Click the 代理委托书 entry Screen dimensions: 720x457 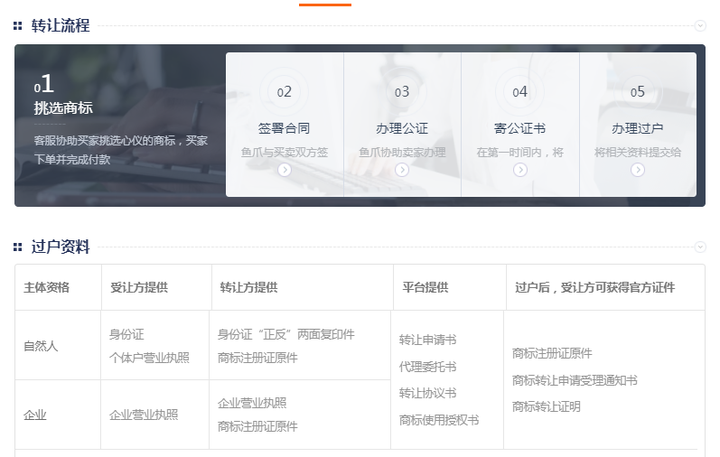pyautogui.click(x=428, y=367)
